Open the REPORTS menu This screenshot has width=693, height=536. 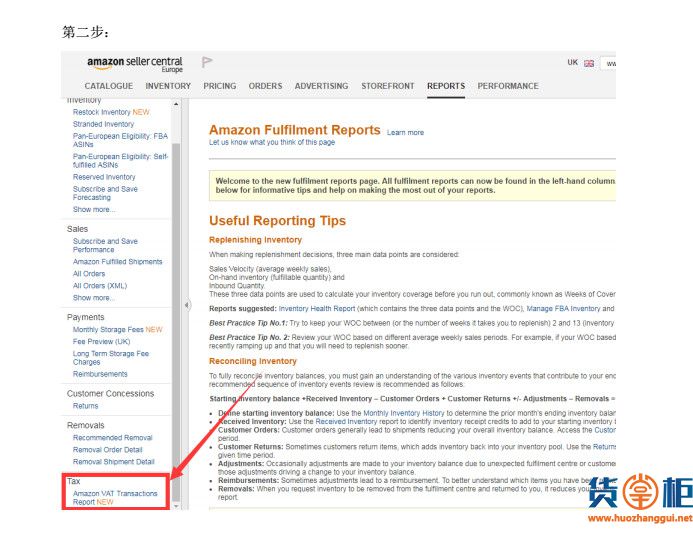click(446, 86)
